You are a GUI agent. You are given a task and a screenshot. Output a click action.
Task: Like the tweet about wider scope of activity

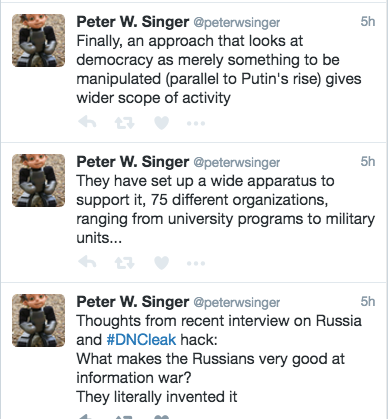point(162,123)
